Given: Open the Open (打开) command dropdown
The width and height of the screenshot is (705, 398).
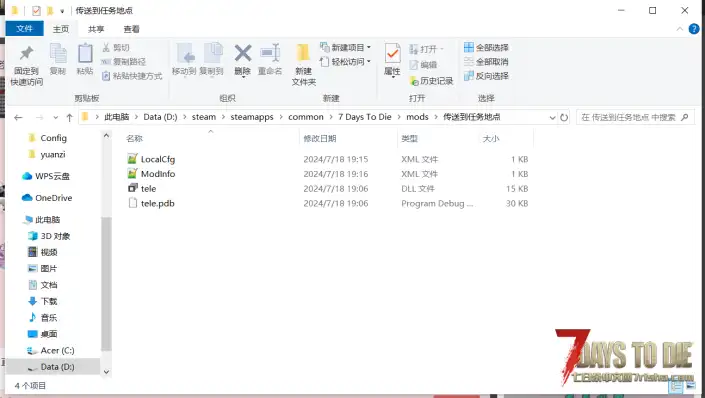Looking at the screenshot, I should (x=426, y=49).
